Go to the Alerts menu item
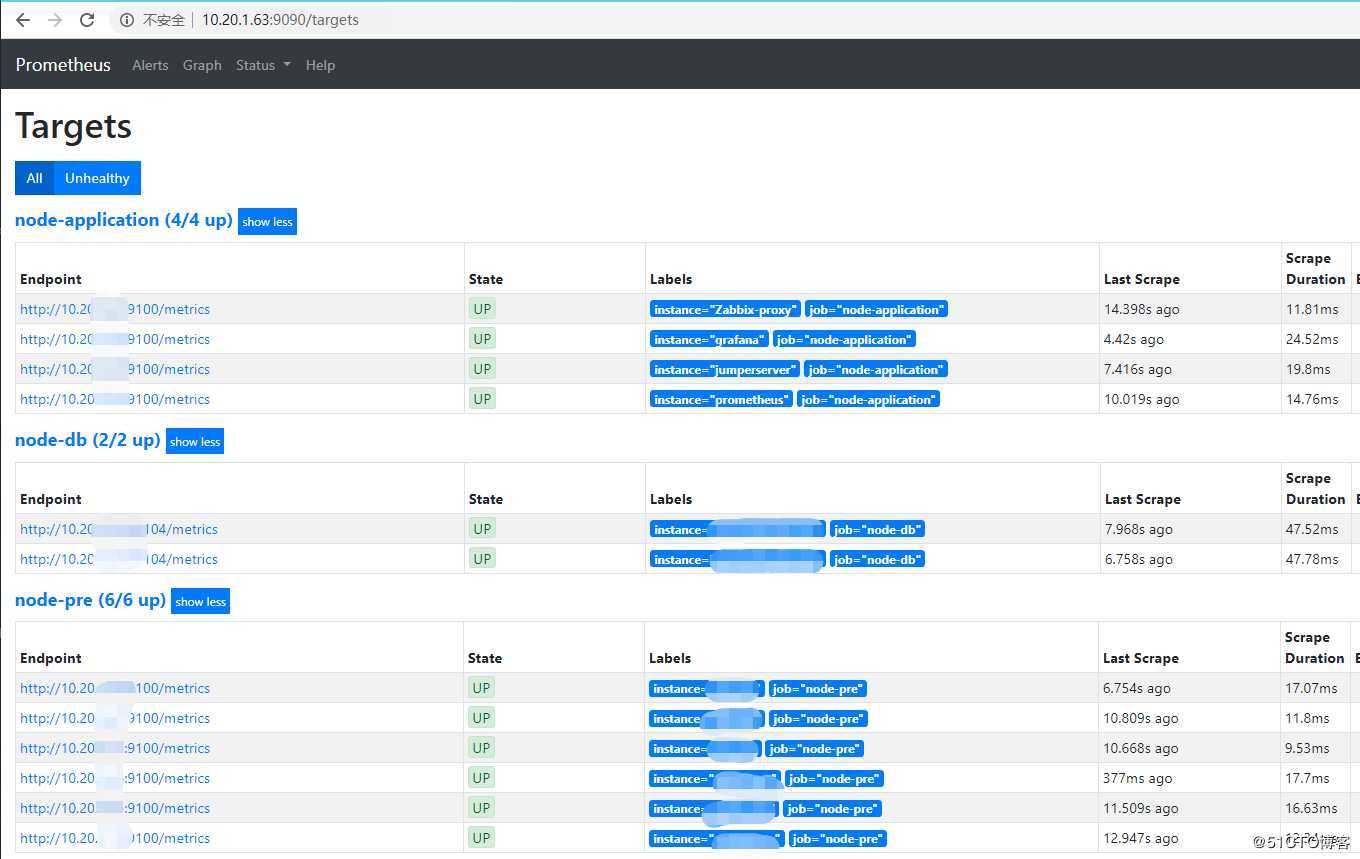Image resolution: width=1360 pixels, height=859 pixels. coord(150,65)
